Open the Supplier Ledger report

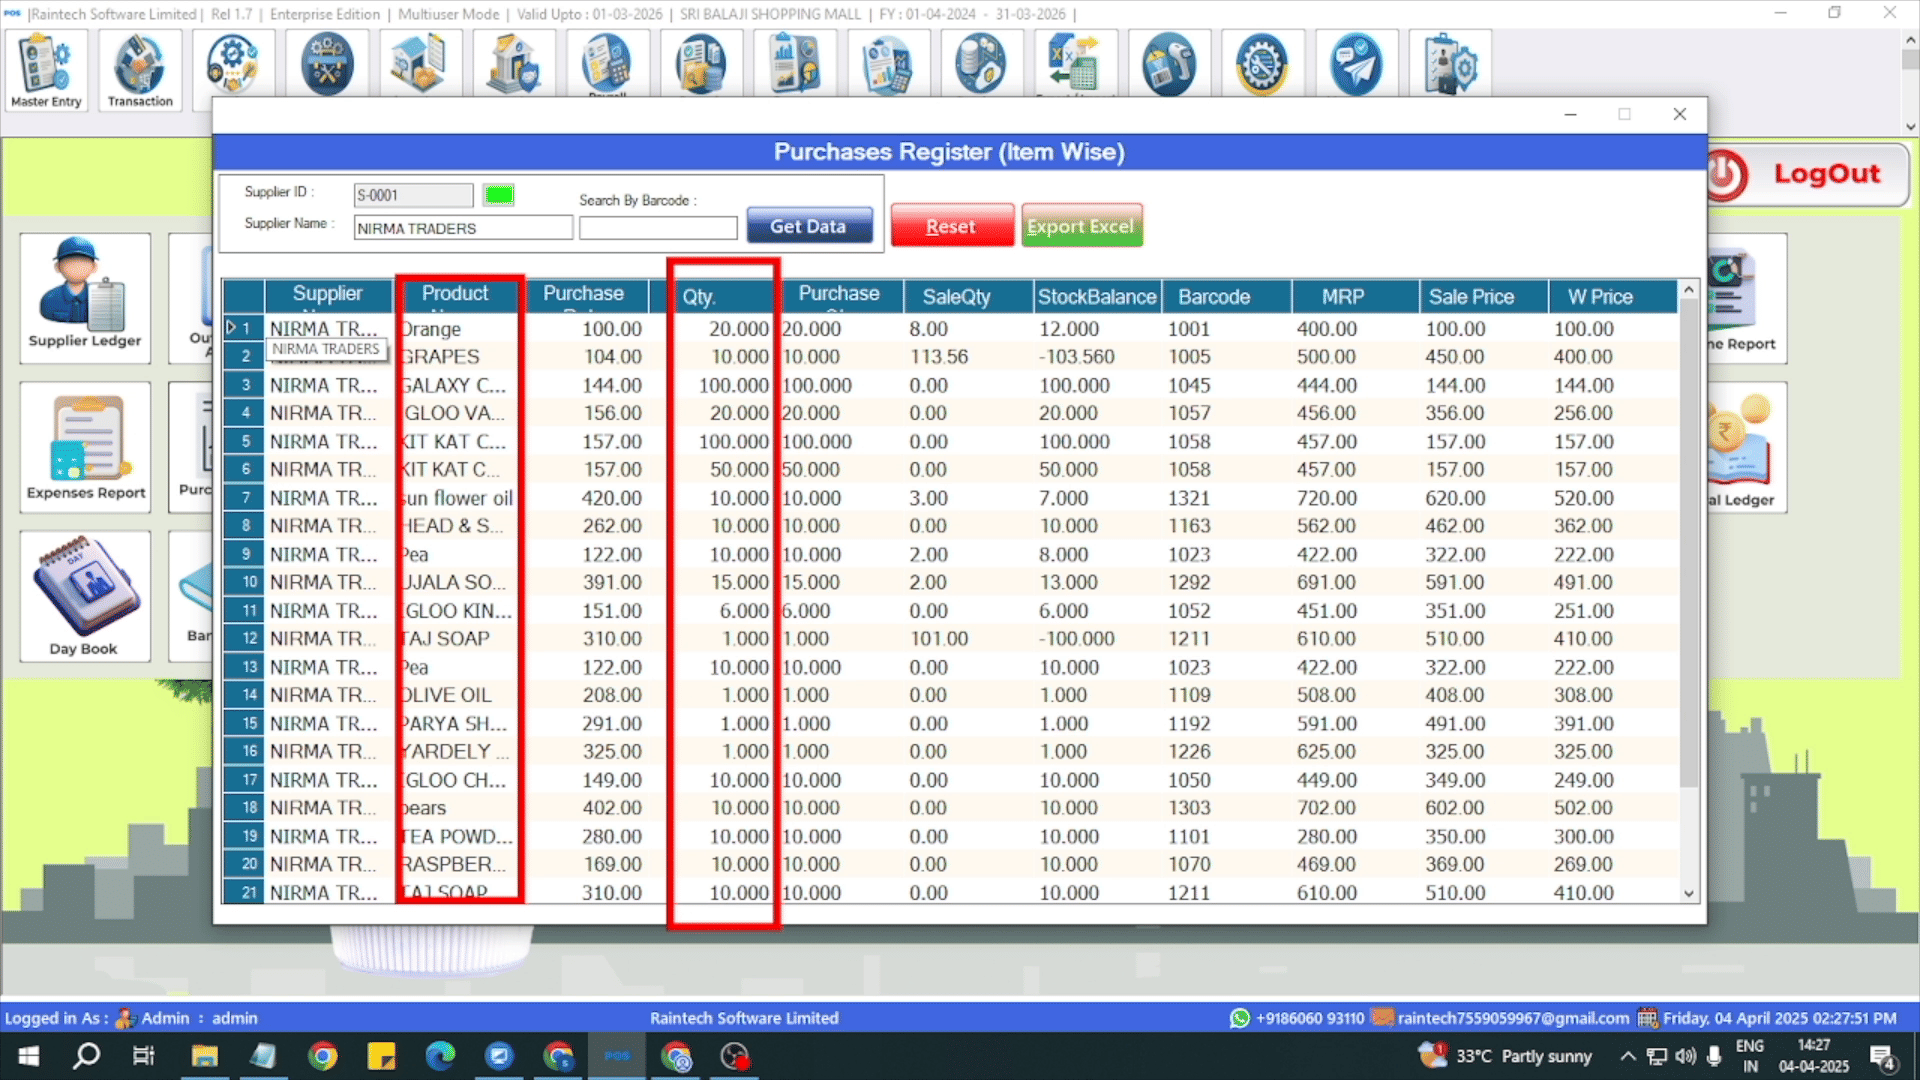tap(85, 297)
